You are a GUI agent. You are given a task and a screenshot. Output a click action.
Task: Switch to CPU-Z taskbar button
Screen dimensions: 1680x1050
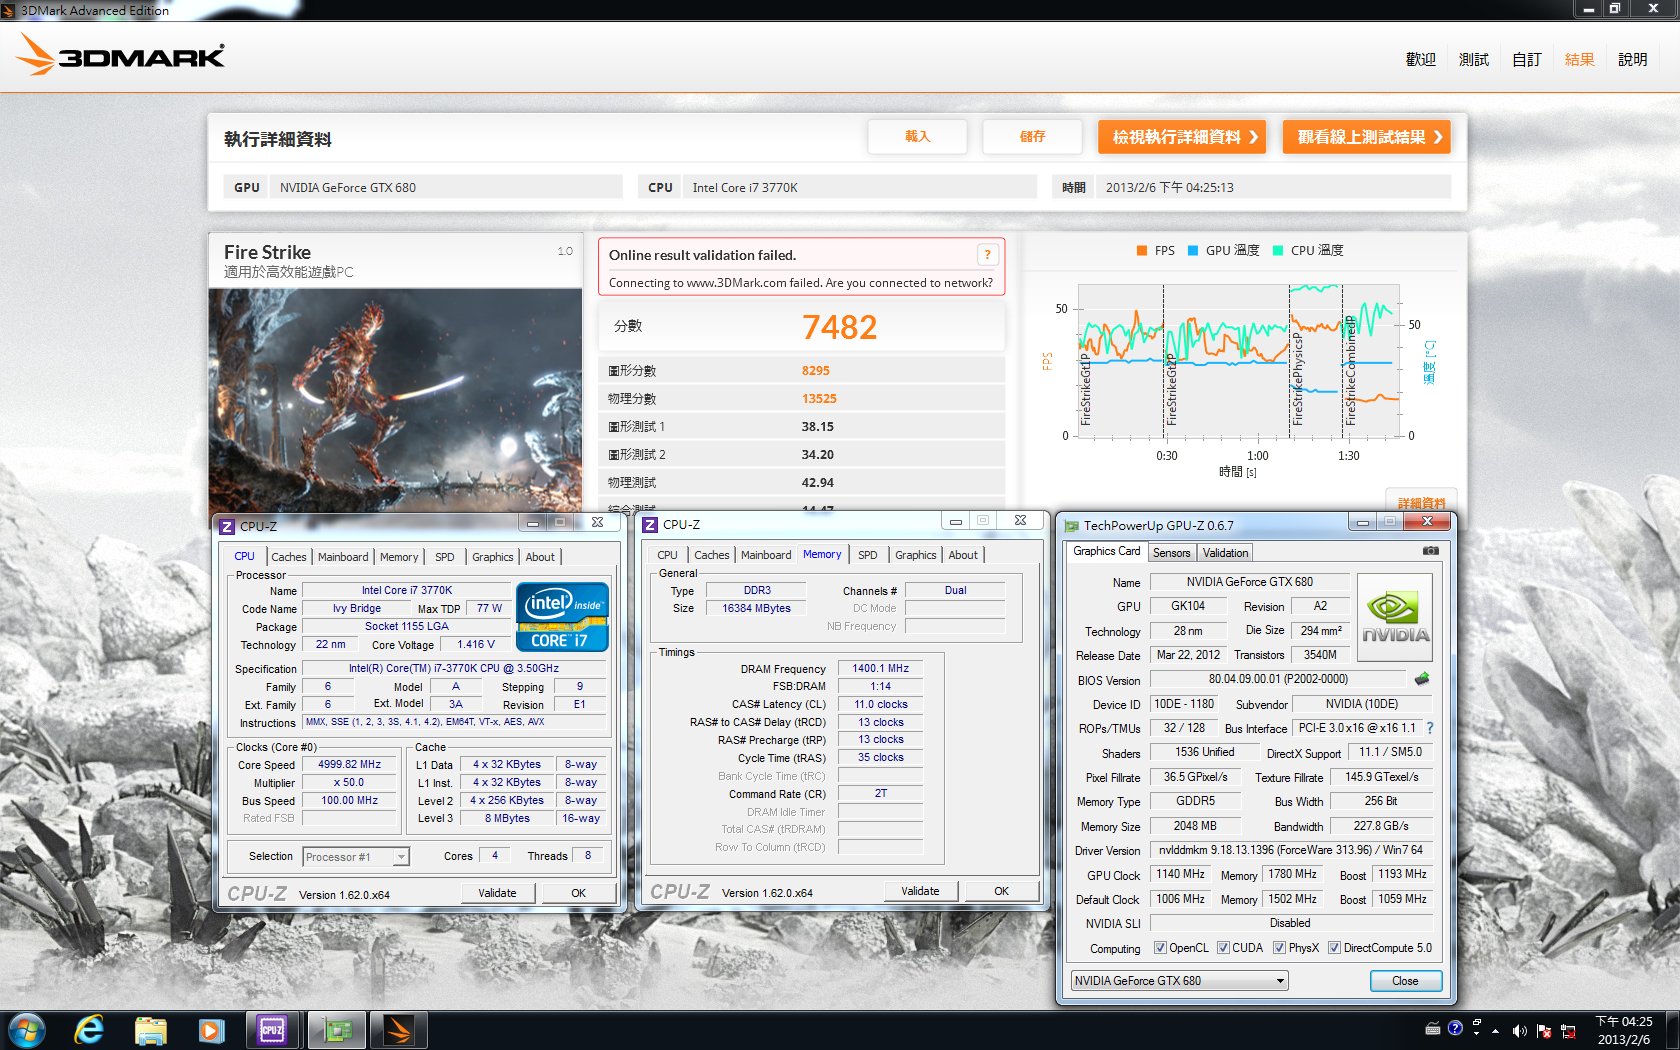(272, 1030)
